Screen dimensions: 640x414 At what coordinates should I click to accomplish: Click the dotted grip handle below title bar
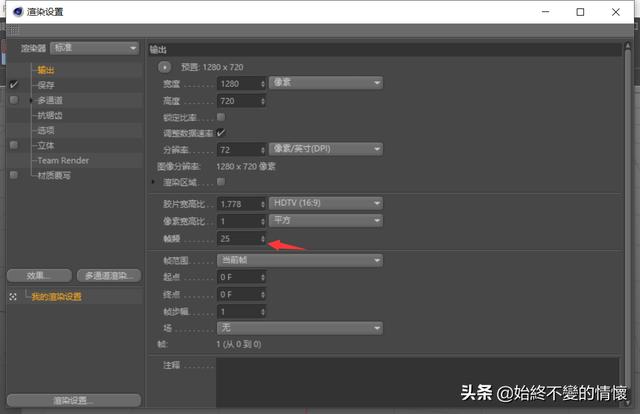click(14, 29)
